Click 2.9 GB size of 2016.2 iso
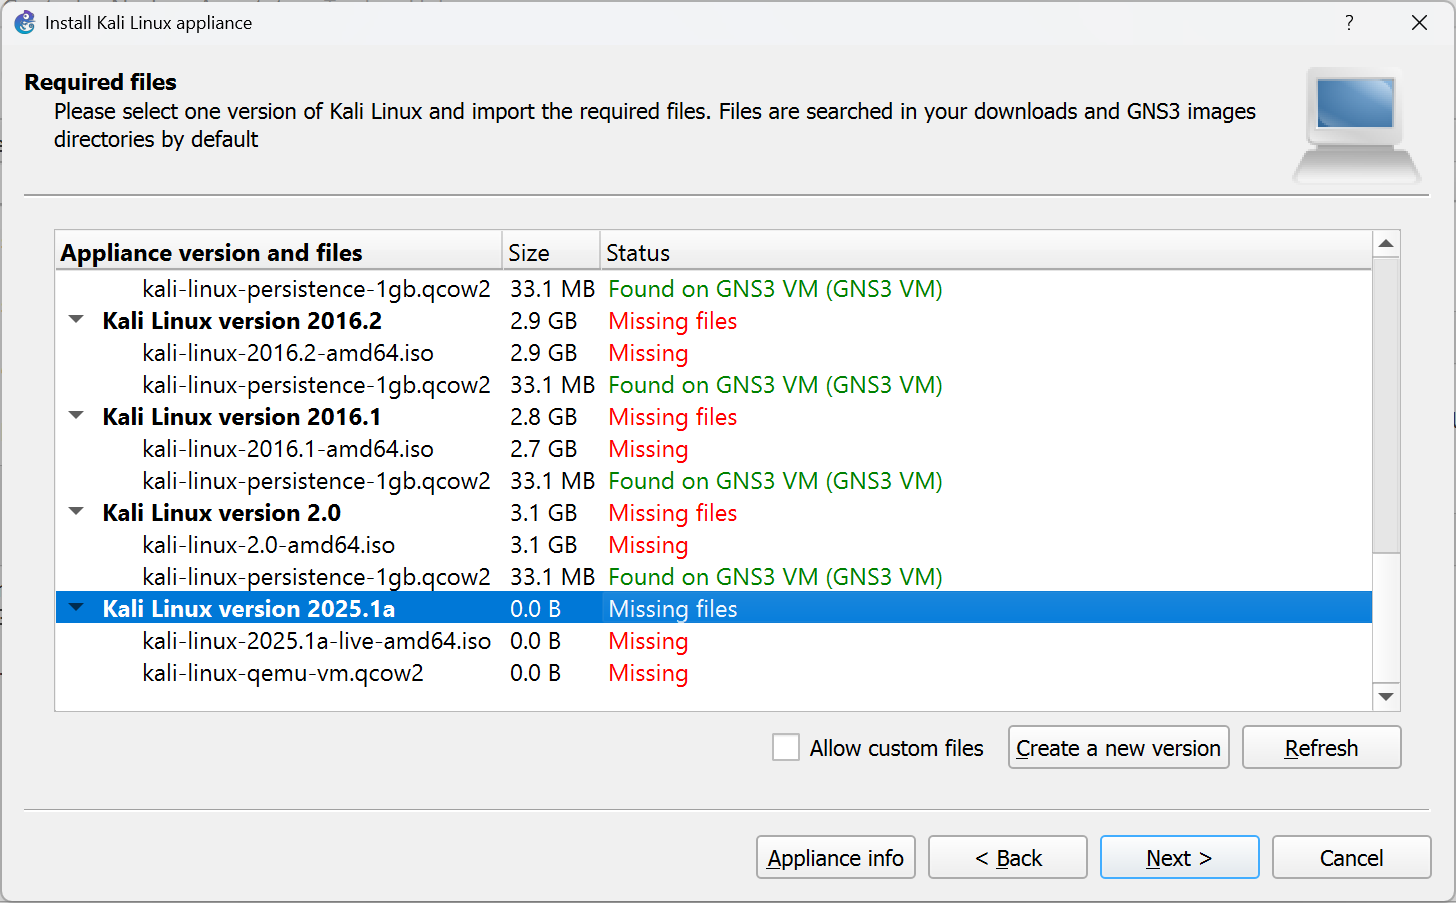The width and height of the screenshot is (1456, 903). click(543, 352)
